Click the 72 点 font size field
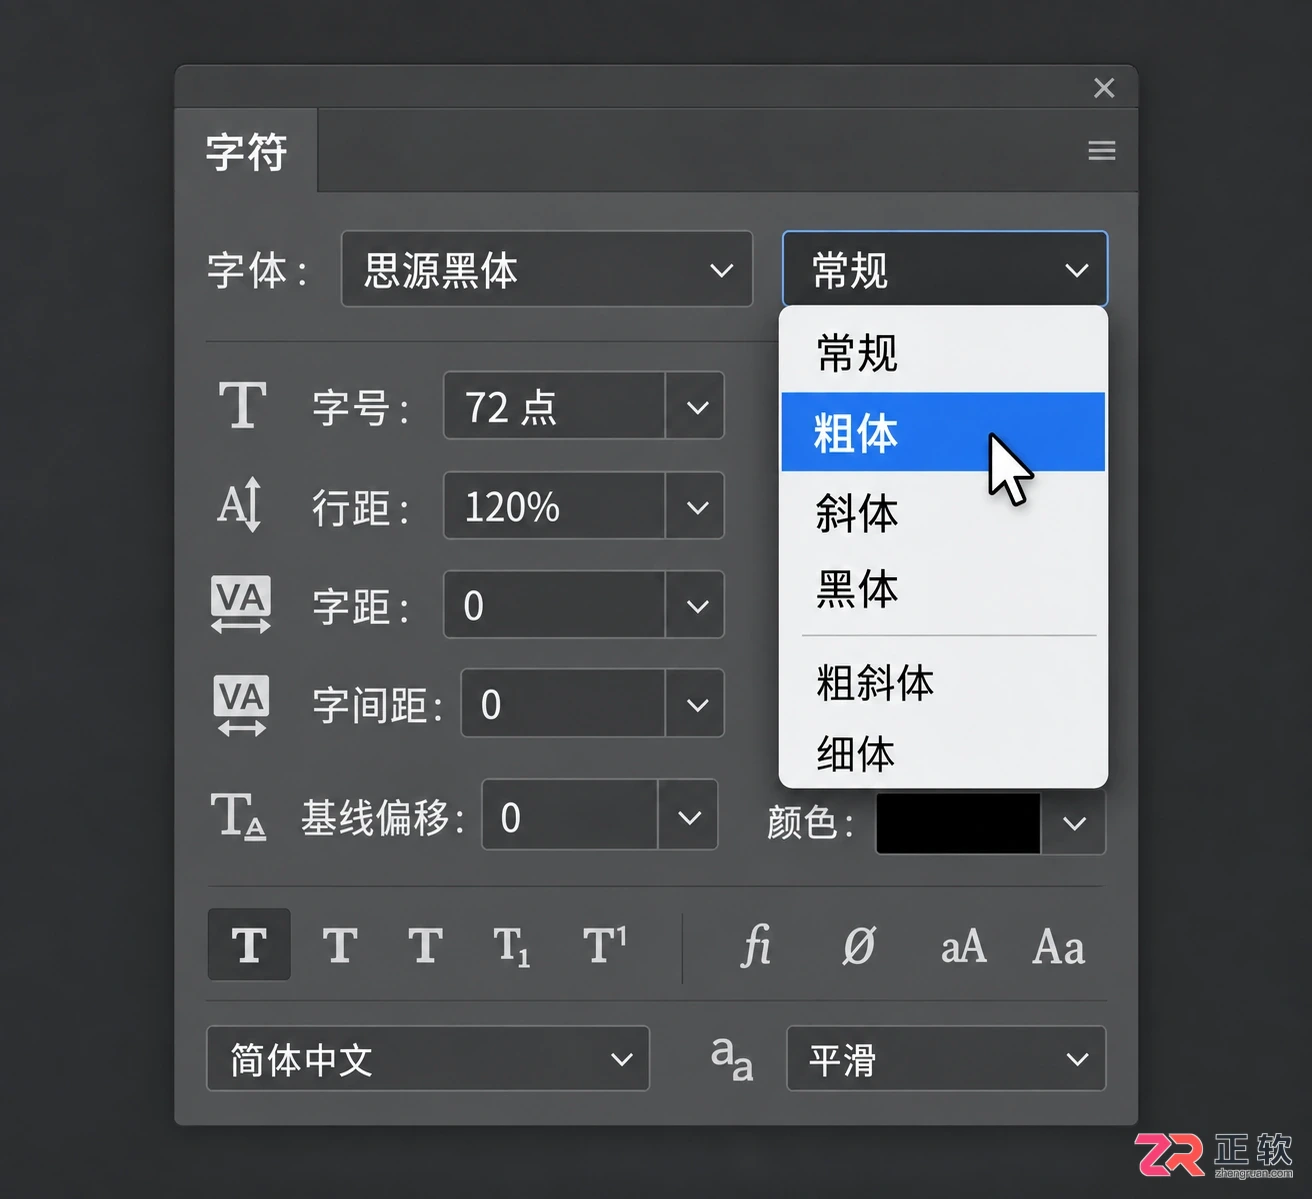1312x1199 pixels. tap(554, 406)
